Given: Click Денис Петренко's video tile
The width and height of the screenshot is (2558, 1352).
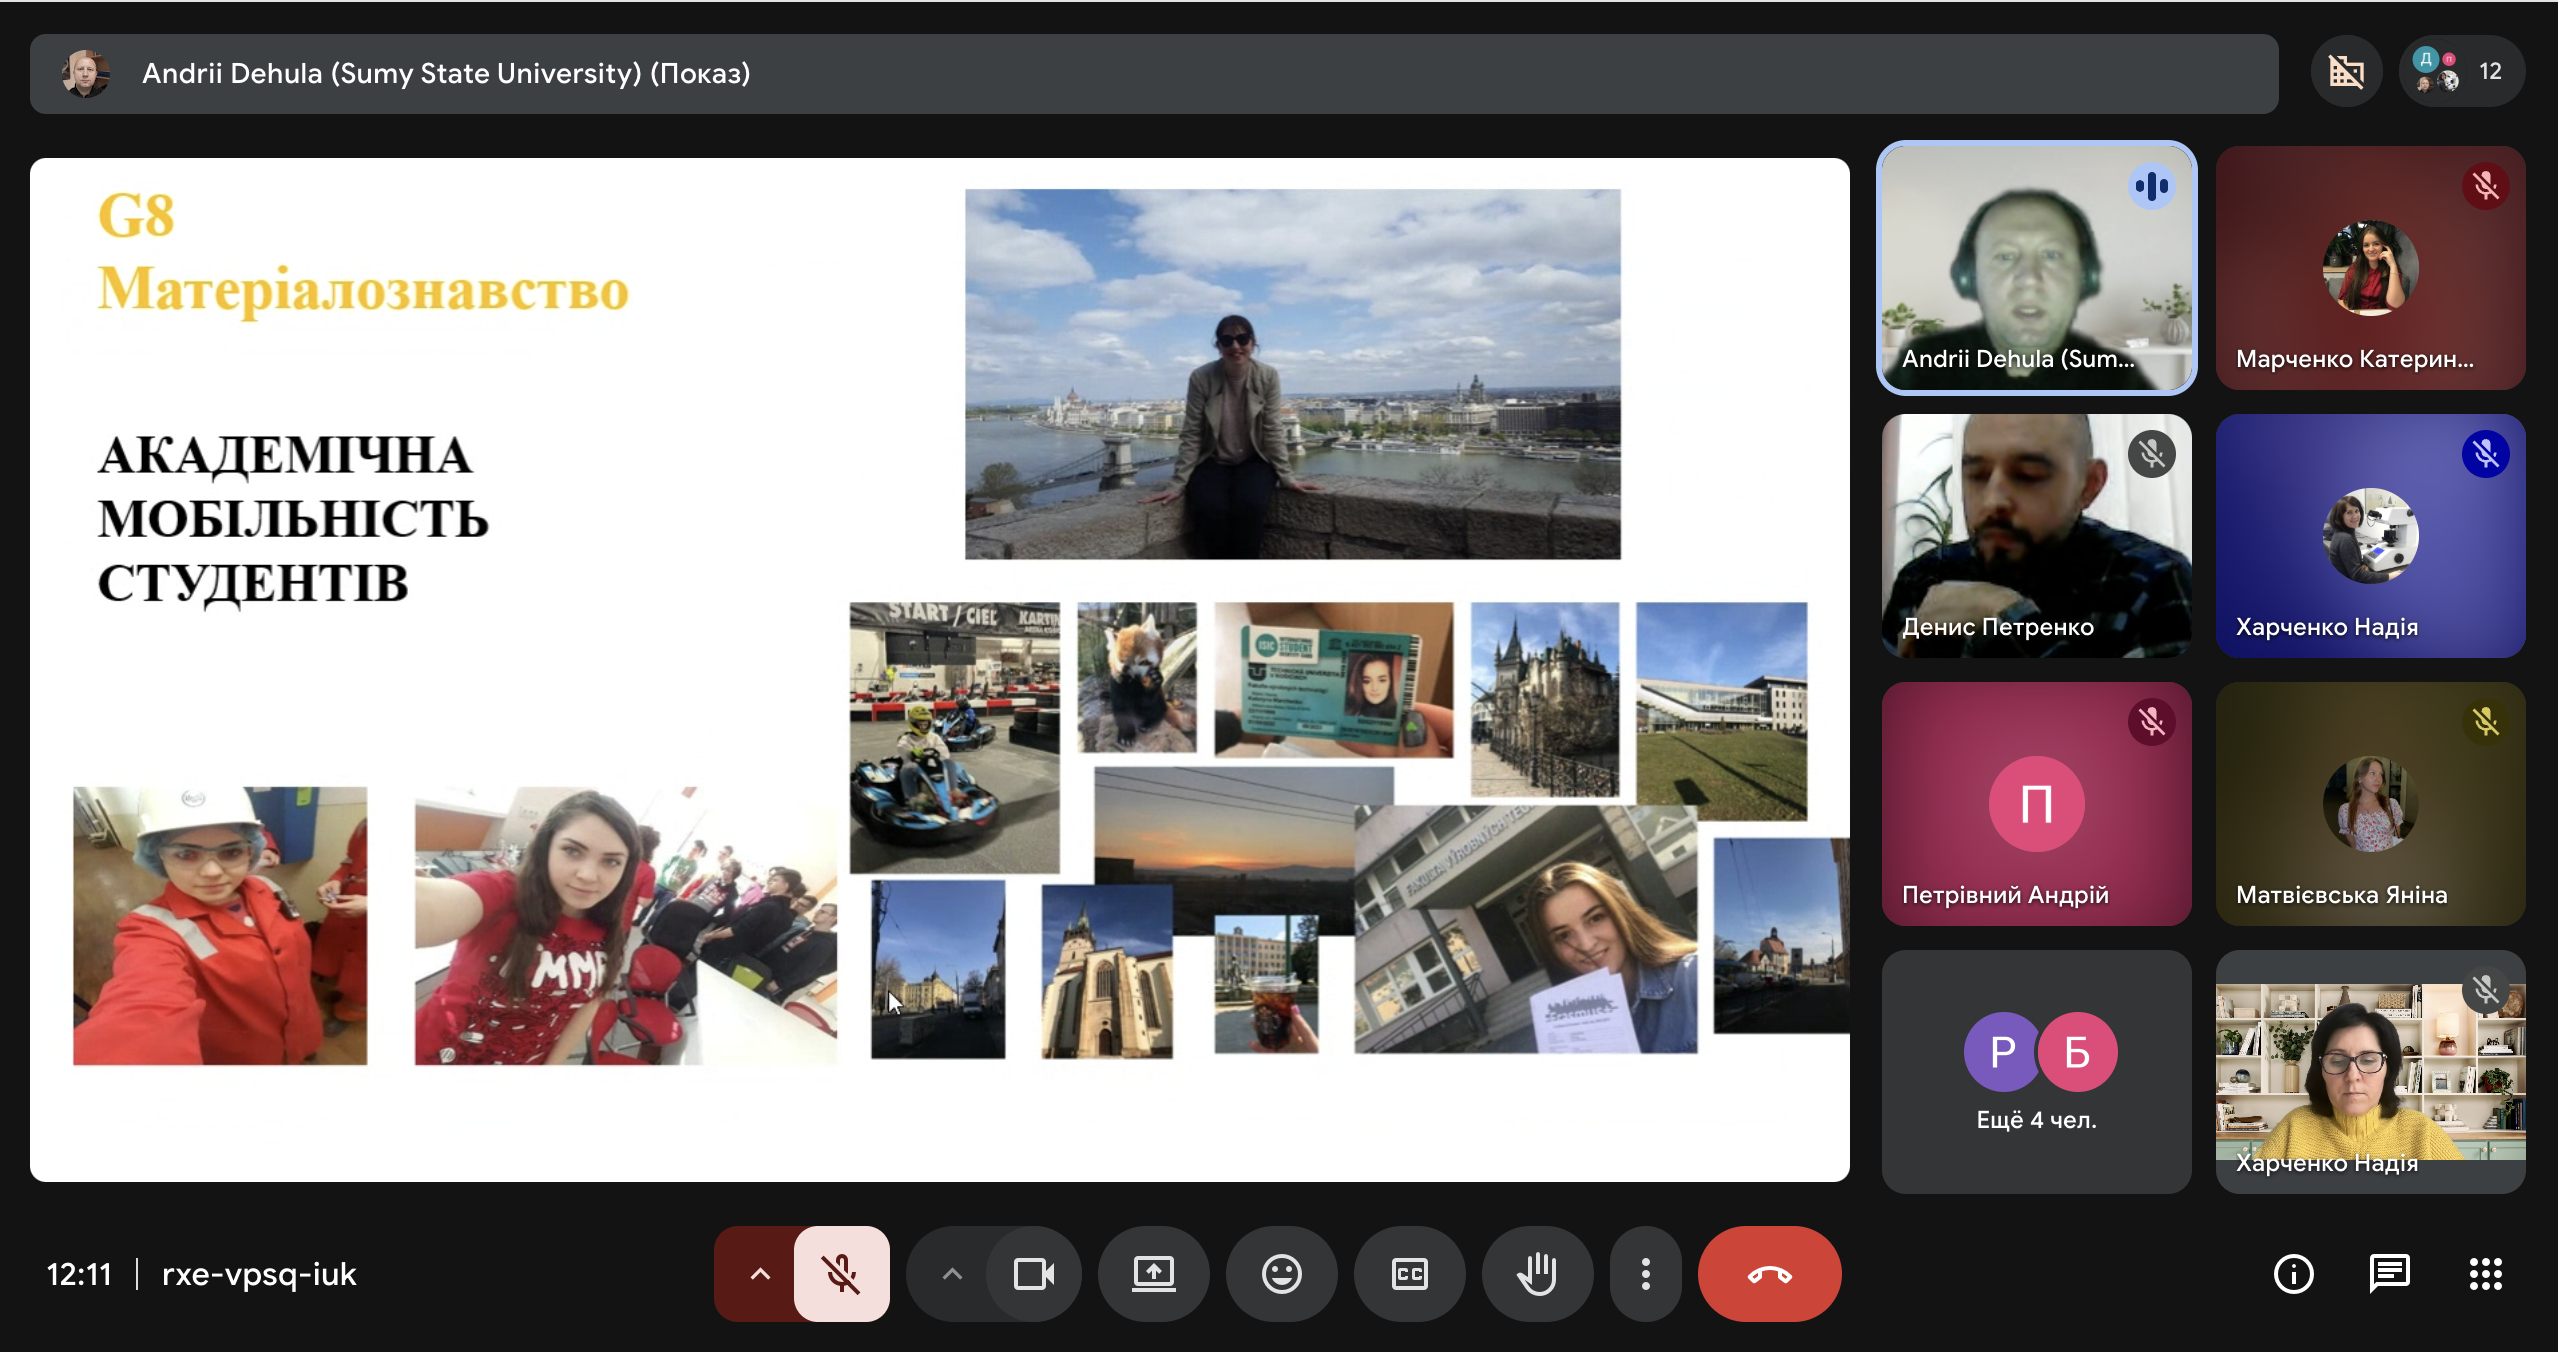Looking at the screenshot, I should tap(2036, 536).
